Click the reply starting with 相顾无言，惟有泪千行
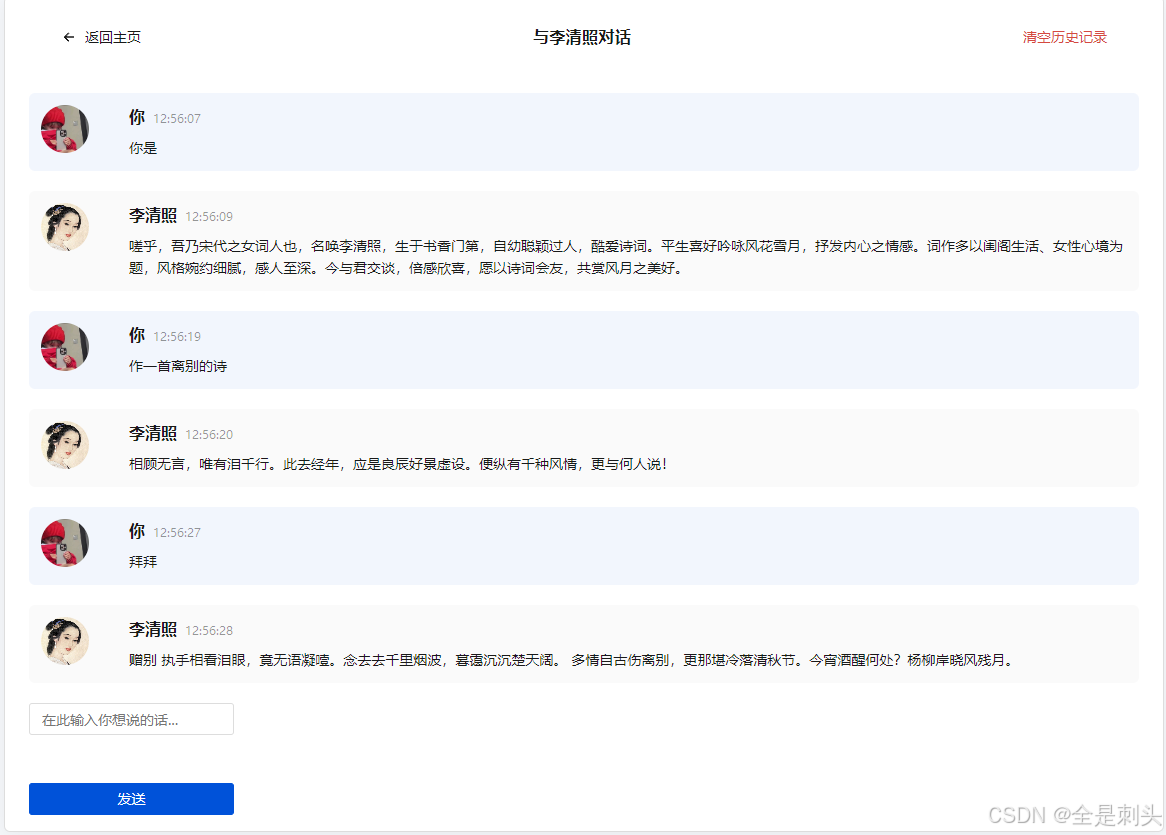Screen dimensions: 1166x835 [399, 464]
